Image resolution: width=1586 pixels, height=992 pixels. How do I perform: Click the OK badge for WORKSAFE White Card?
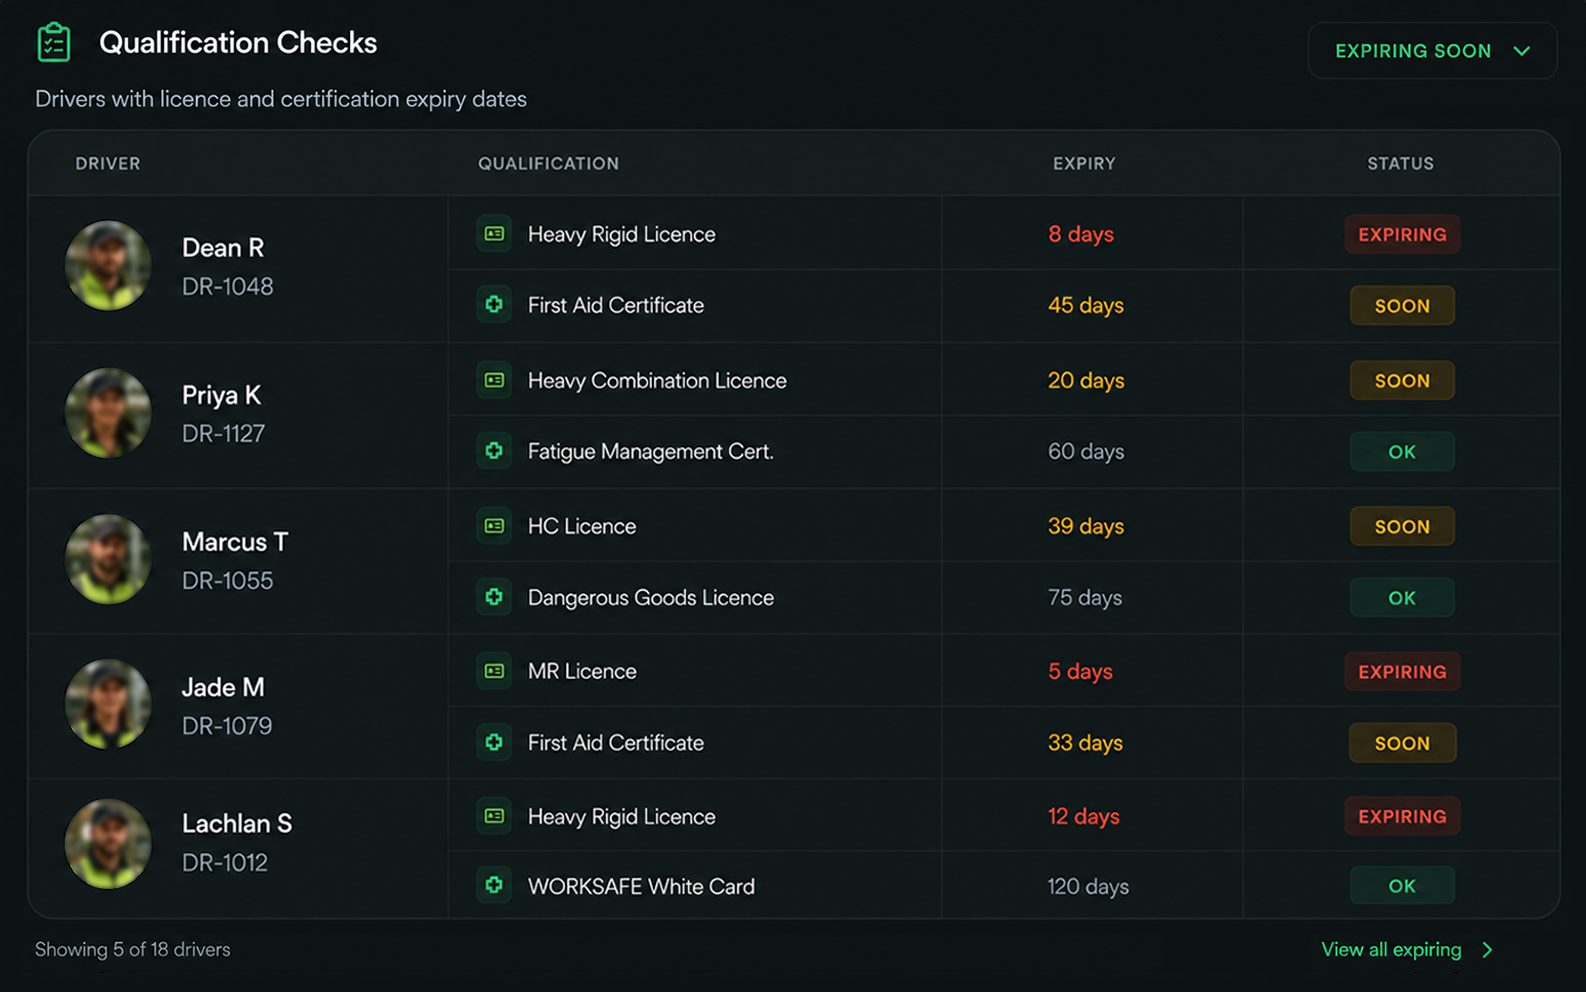(x=1402, y=886)
